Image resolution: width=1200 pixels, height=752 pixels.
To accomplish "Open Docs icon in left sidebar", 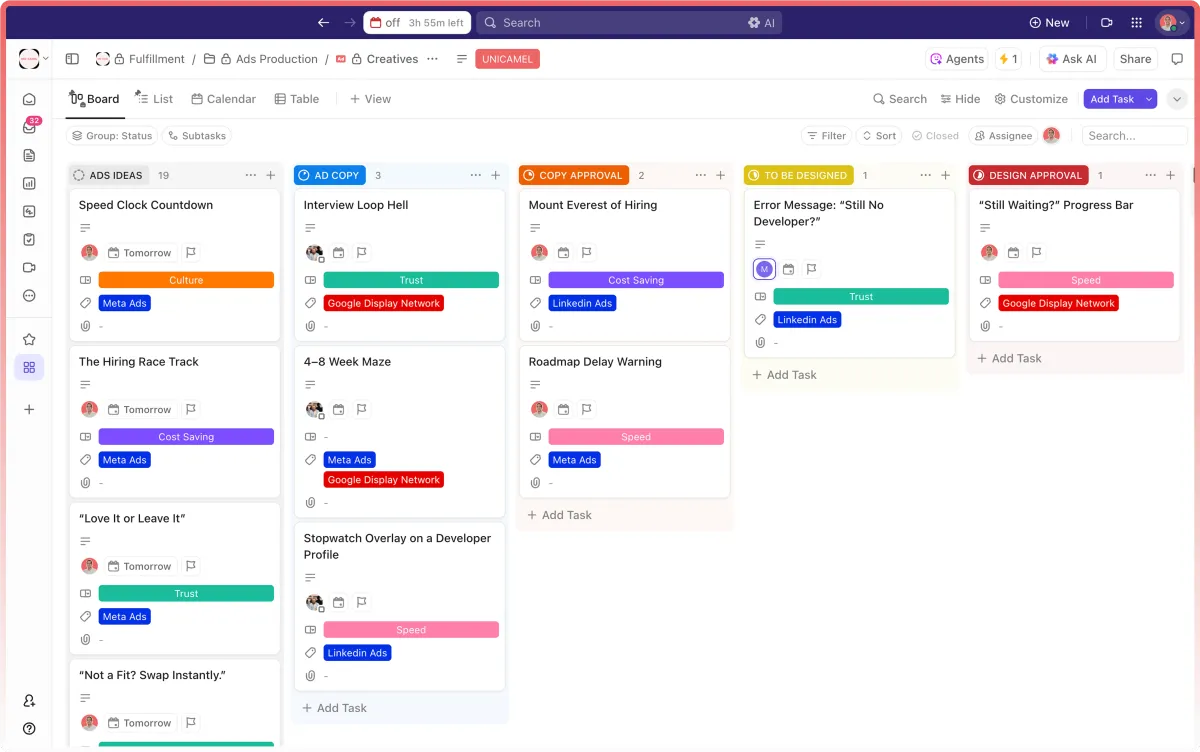I will click(29, 155).
